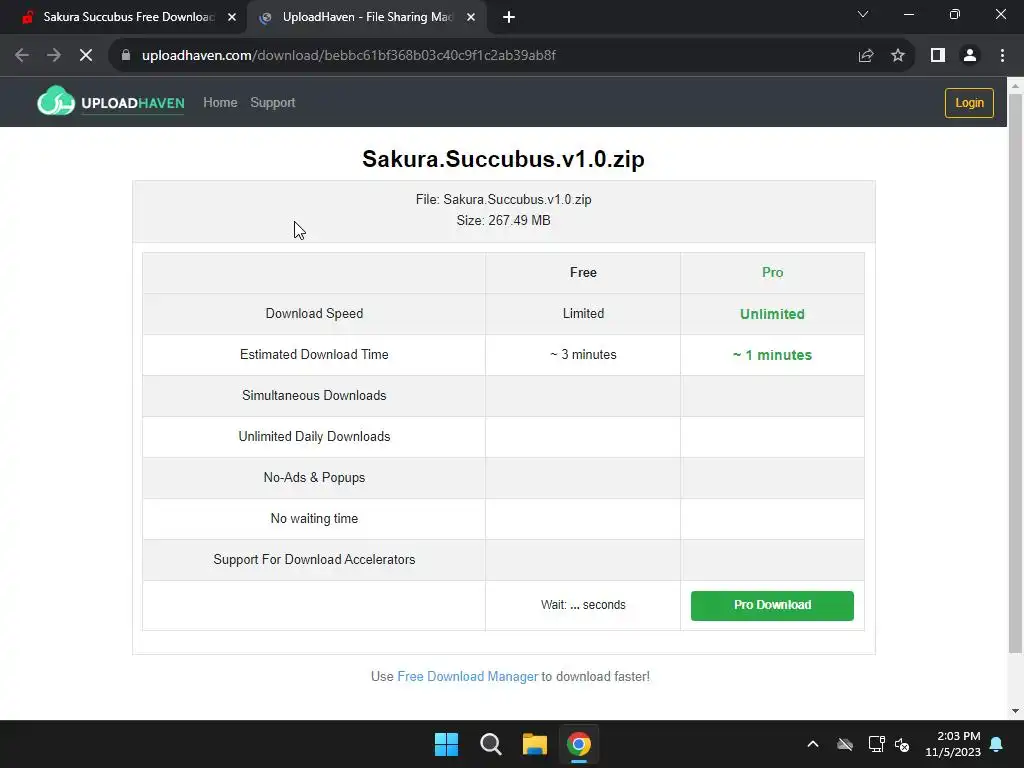1024x768 pixels.
Task: Open the Free Download Manager link
Action: click(468, 677)
